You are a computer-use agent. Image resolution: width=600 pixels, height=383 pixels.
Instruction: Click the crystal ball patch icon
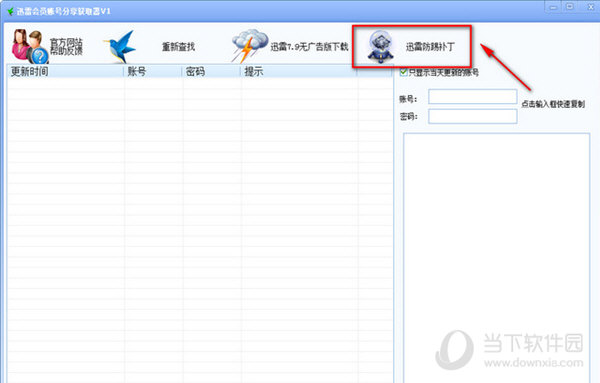380,47
